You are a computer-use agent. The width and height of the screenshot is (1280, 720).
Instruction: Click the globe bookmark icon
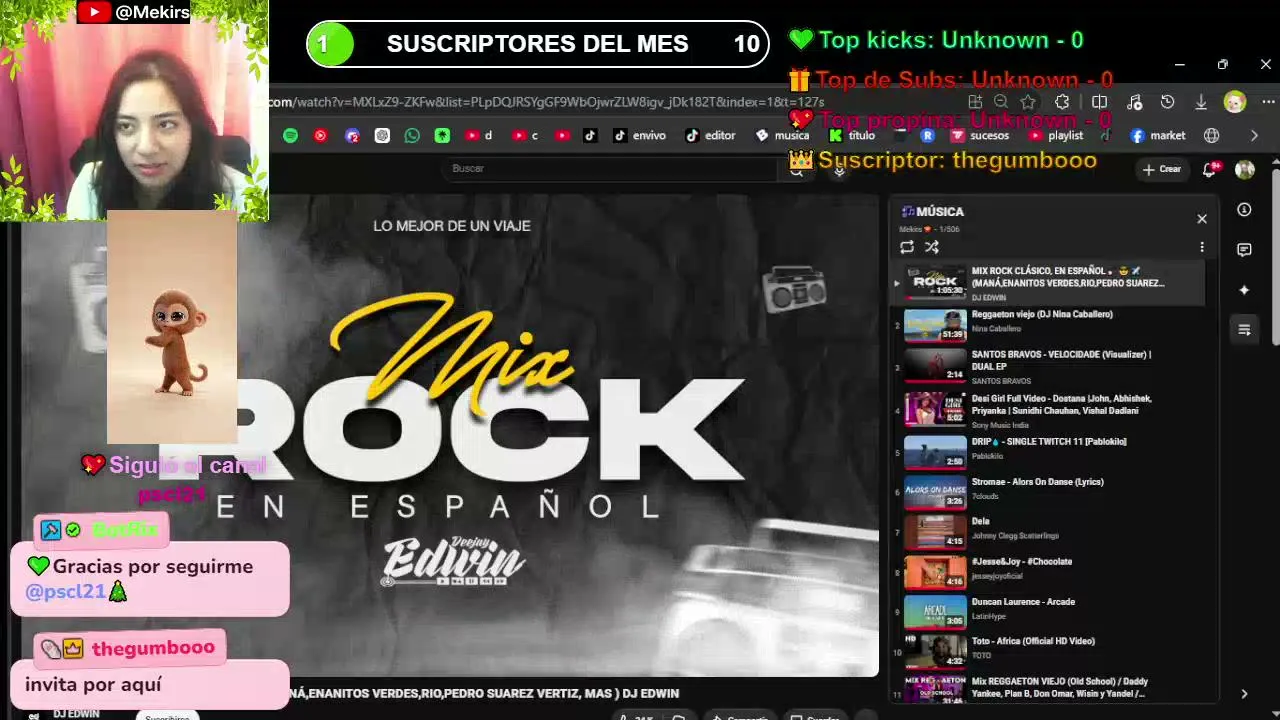(1212, 136)
